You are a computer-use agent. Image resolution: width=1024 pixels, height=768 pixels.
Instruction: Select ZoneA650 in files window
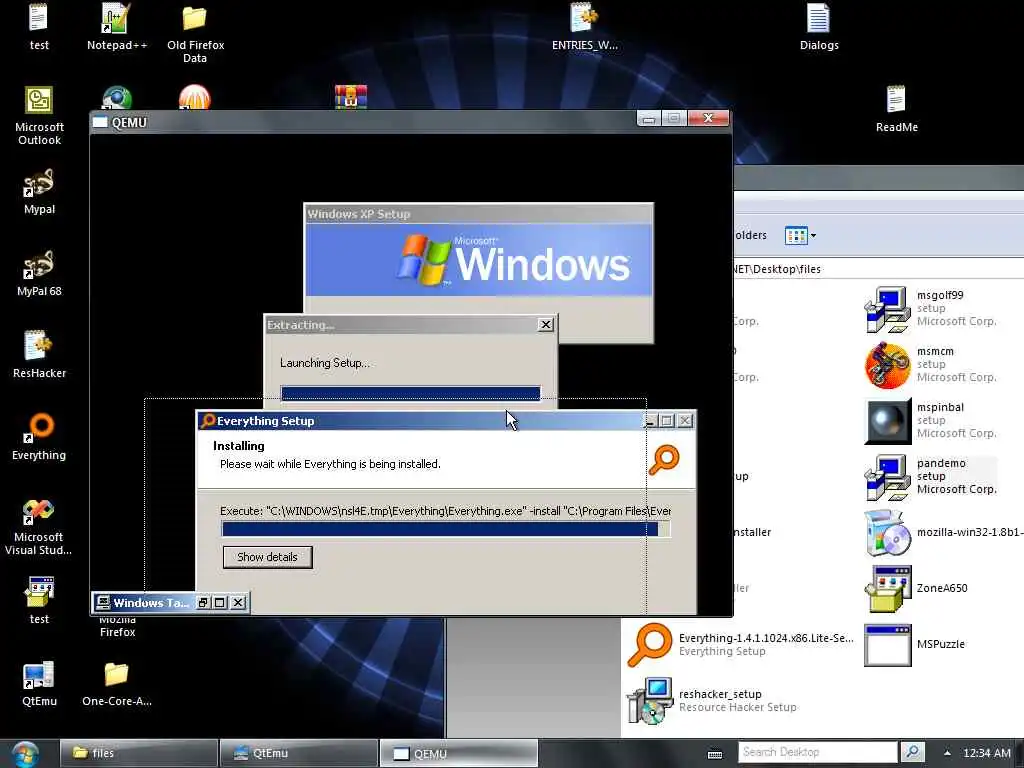click(916, 588)
